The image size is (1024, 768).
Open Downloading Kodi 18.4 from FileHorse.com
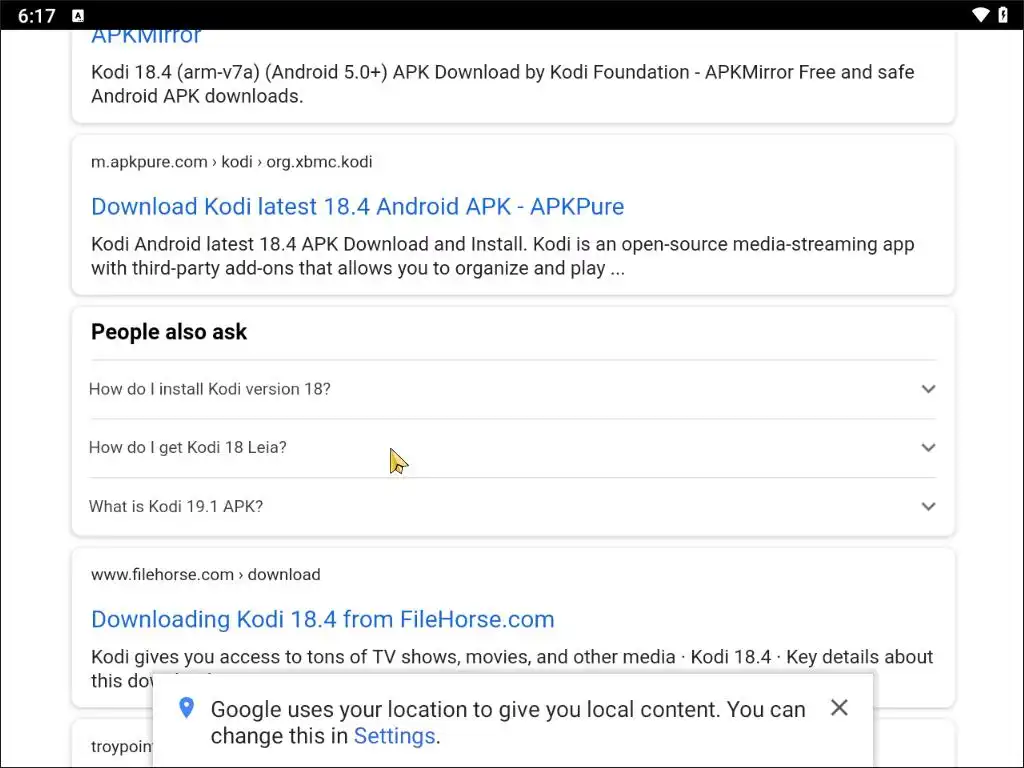[322, 619]
